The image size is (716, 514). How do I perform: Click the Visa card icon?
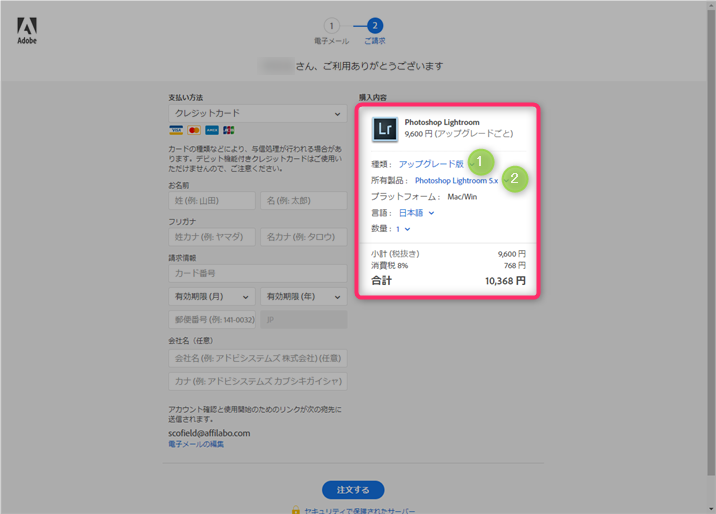click(x=176, y=131)
